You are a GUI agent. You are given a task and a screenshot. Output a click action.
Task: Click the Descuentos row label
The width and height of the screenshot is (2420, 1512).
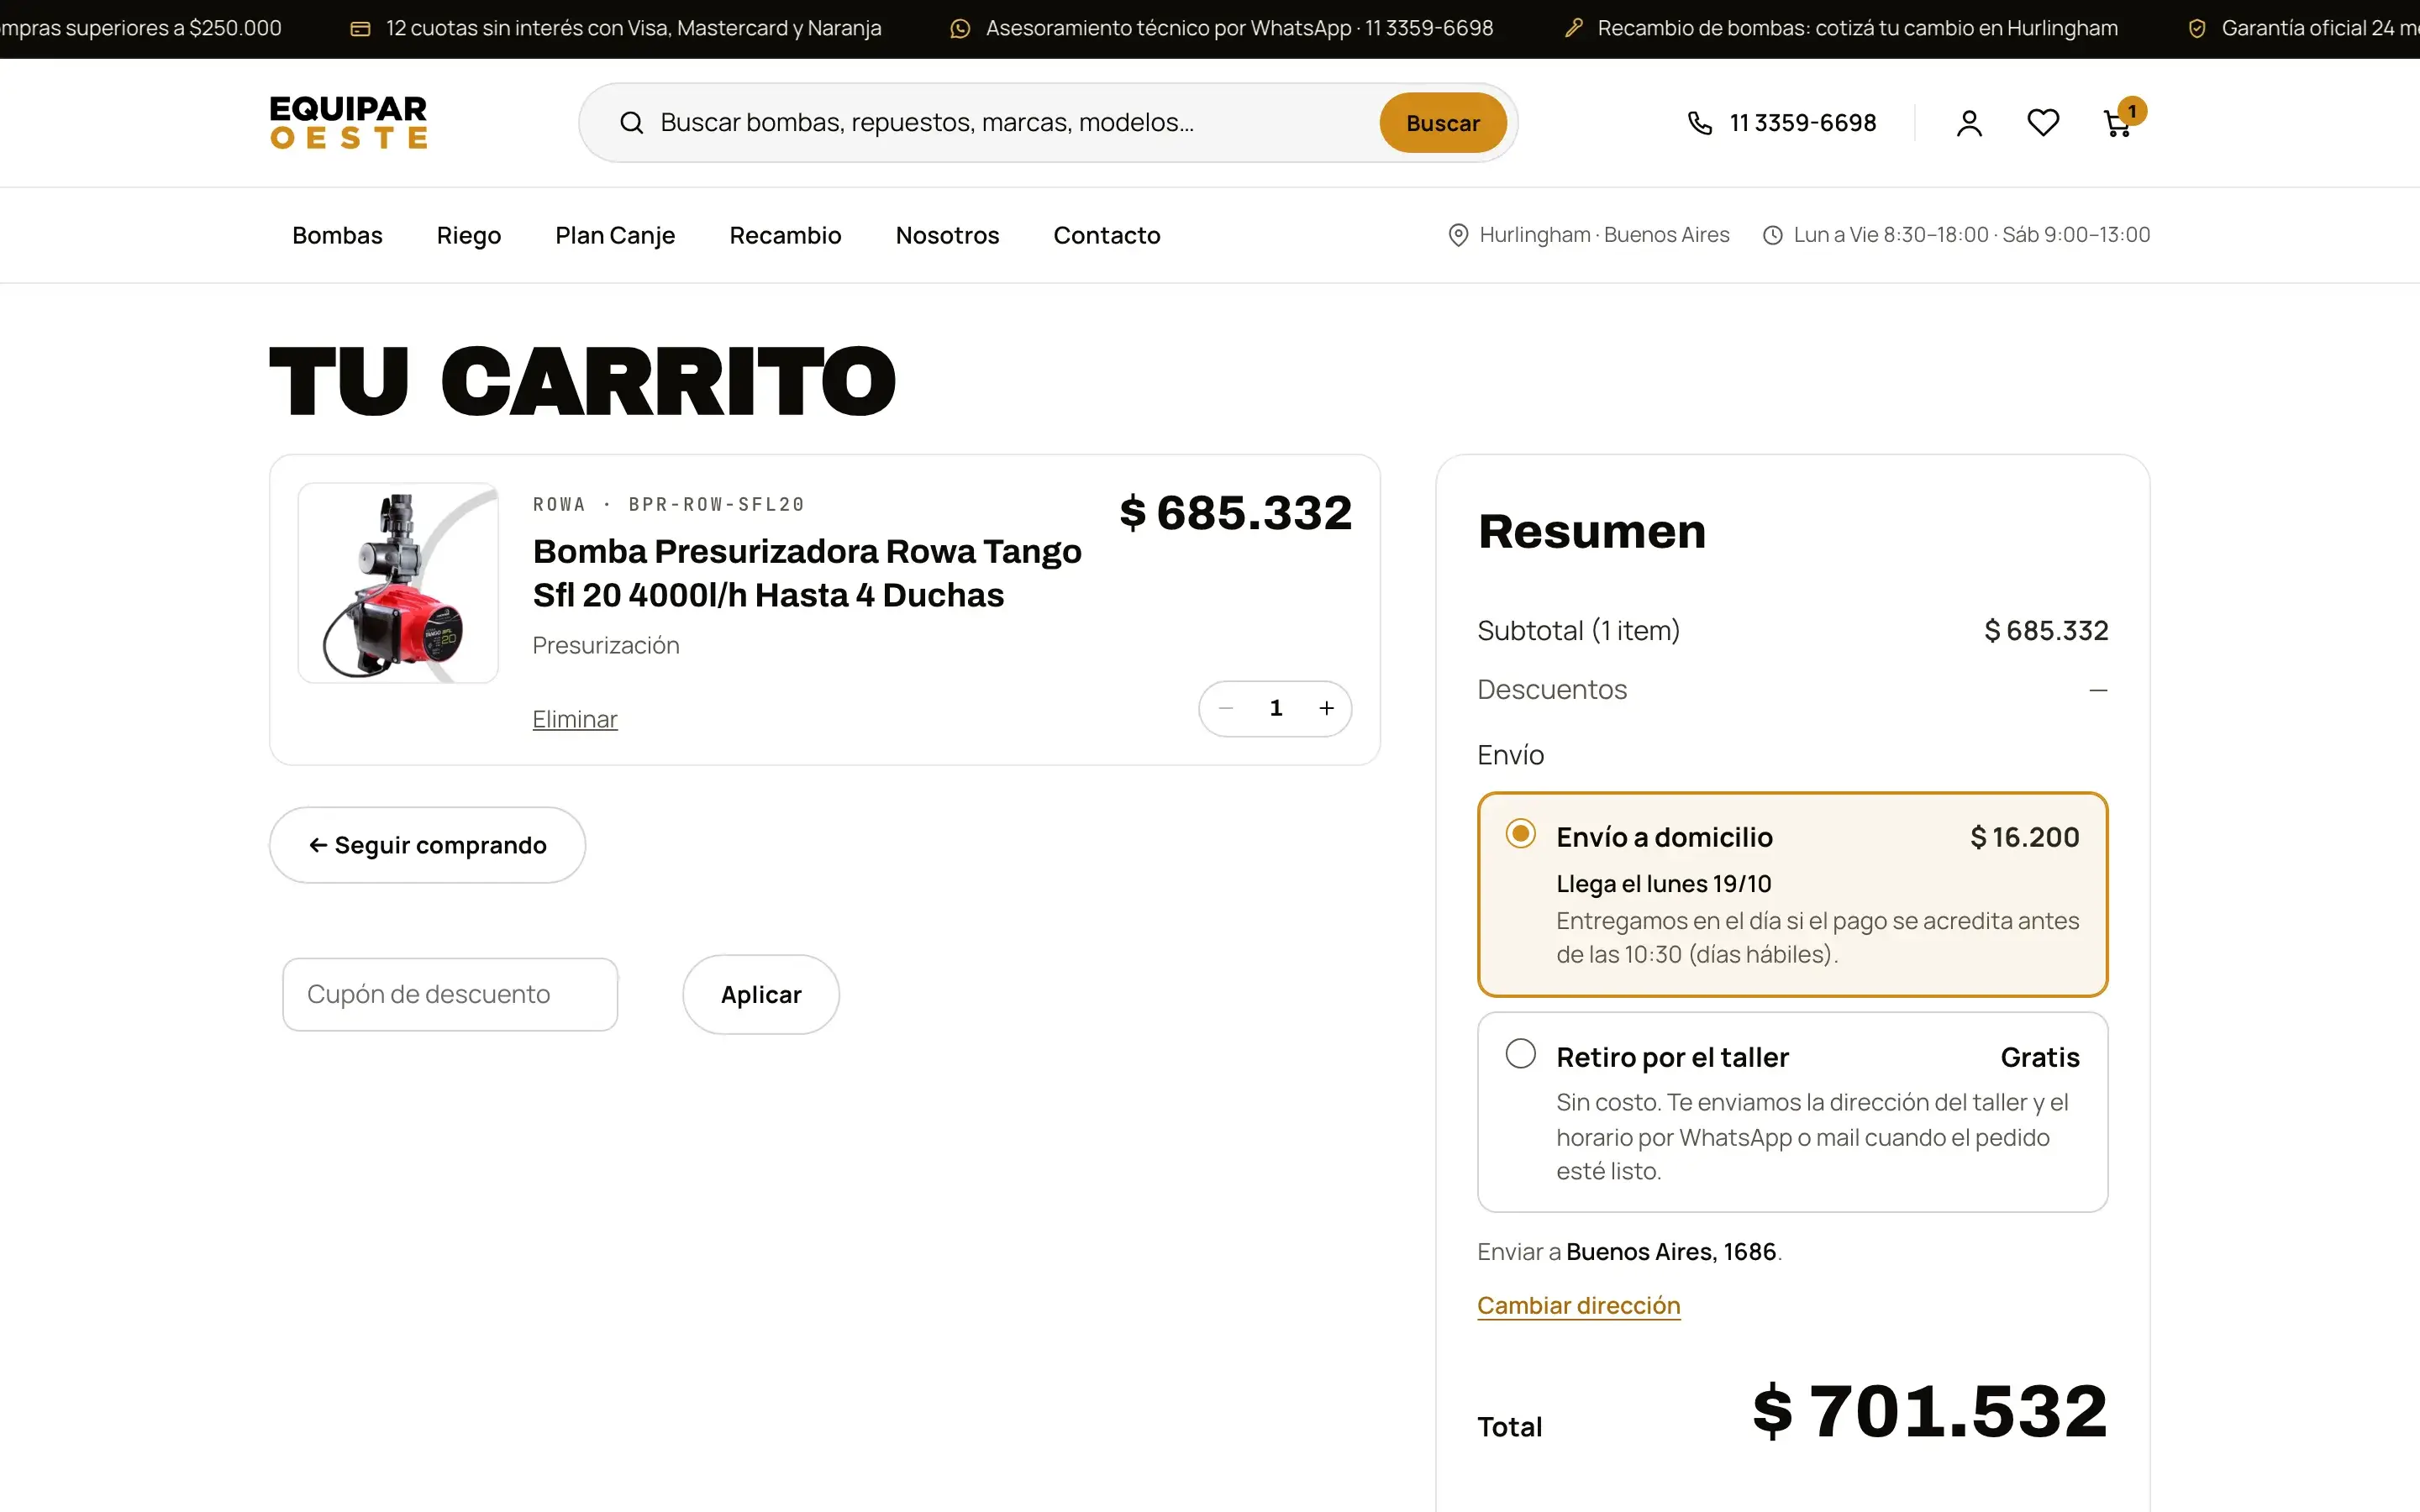pos(1552,690)
